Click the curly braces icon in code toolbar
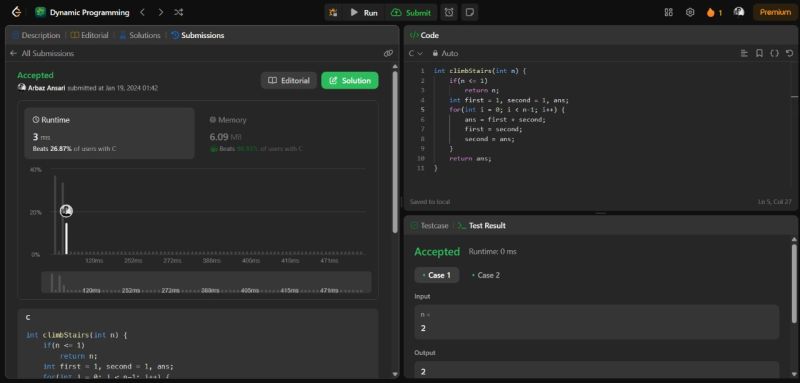The width and height of the screenshot is (800, 383). click(774, 53)
